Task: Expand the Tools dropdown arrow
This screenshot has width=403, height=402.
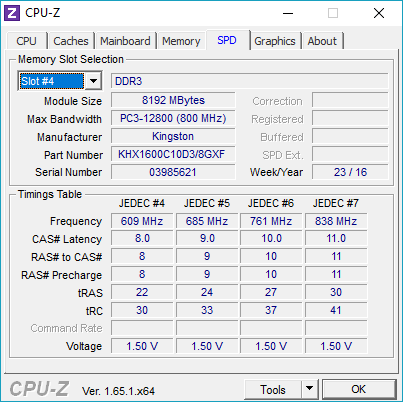Action: click(x=309, y=389)
